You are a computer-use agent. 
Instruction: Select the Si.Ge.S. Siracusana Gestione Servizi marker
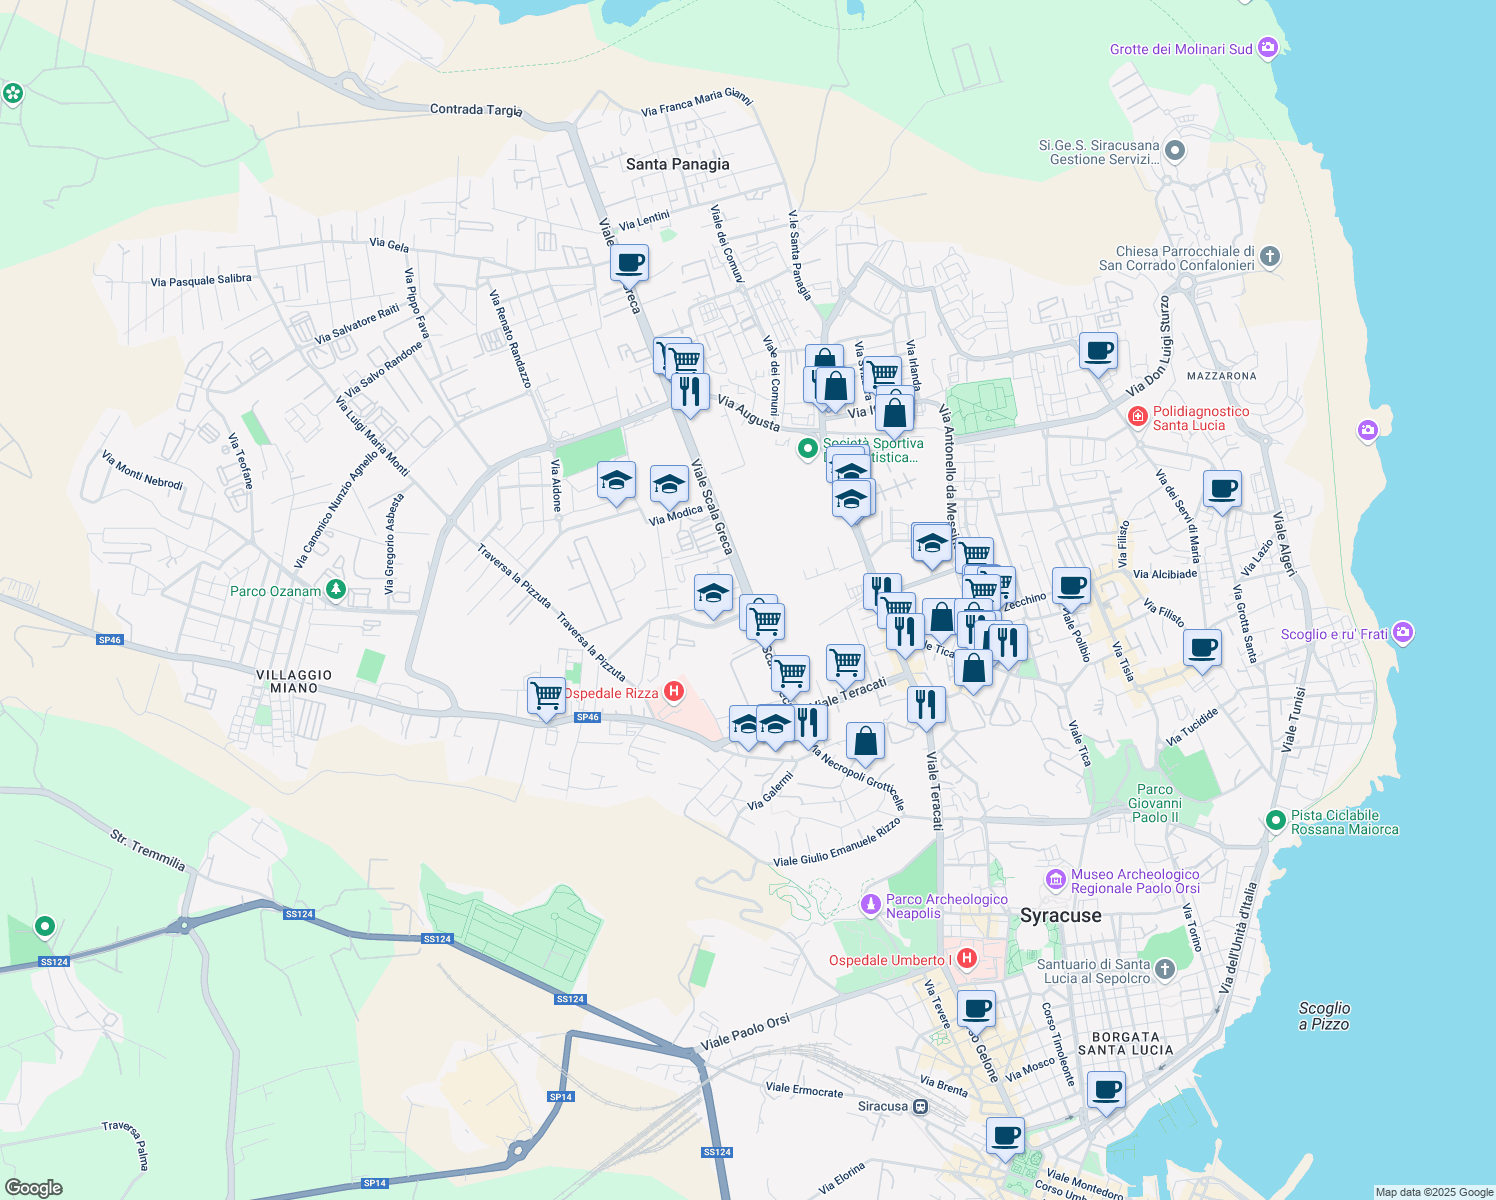click(x=1175, y=151)
